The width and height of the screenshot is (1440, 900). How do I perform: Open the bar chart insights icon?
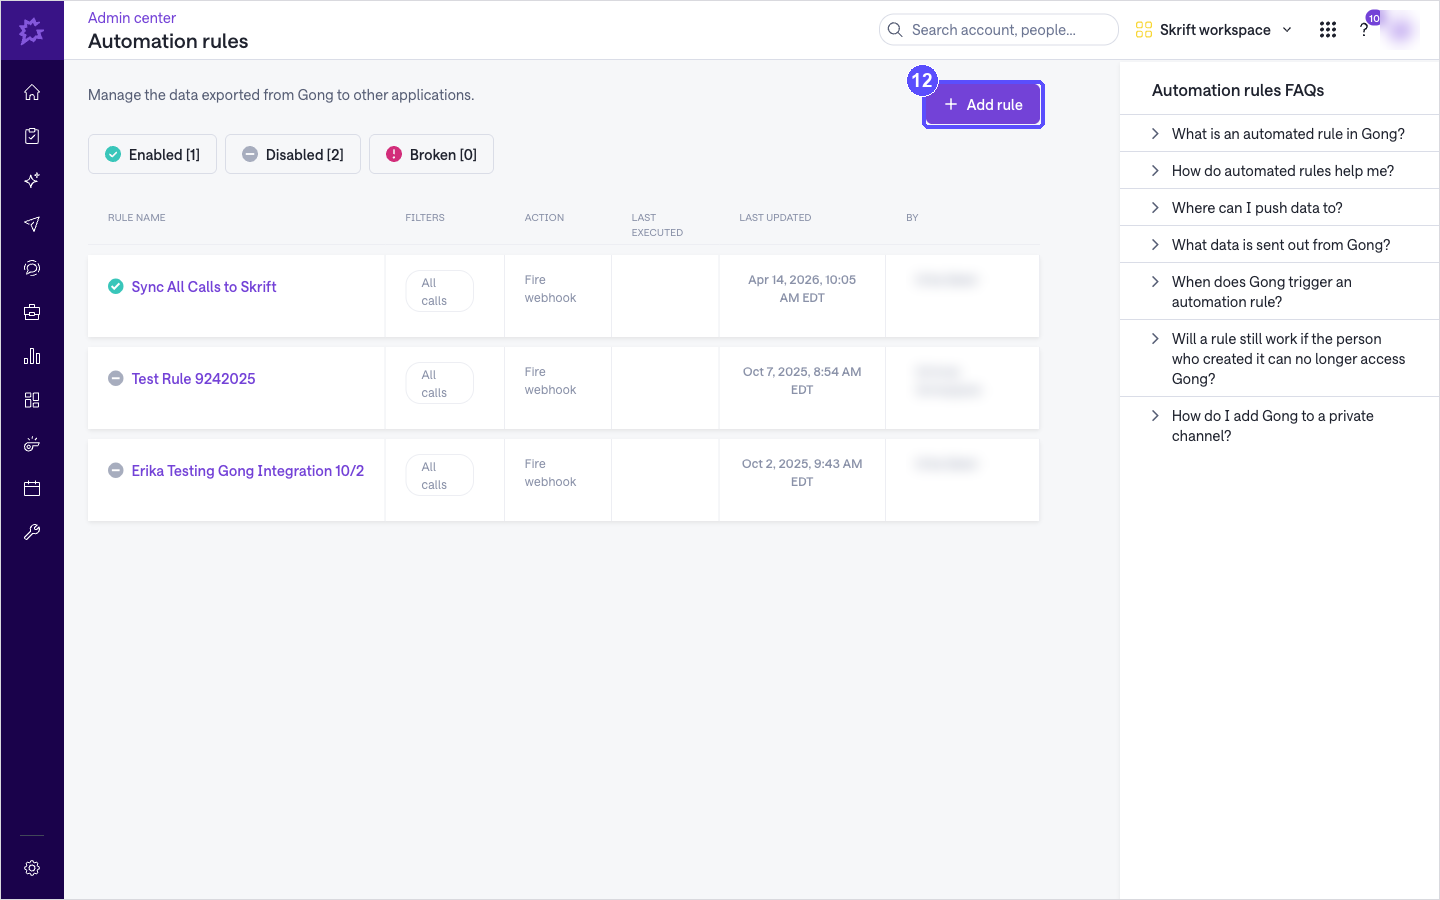click(32, 356)
